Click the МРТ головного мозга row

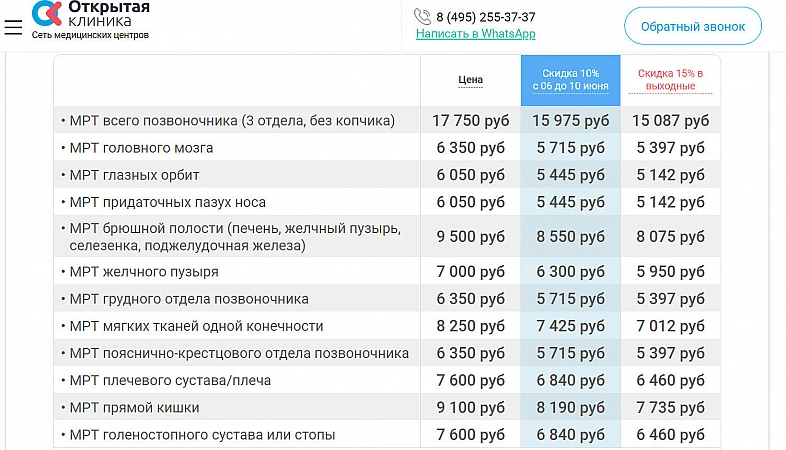[x=141, y=148]
